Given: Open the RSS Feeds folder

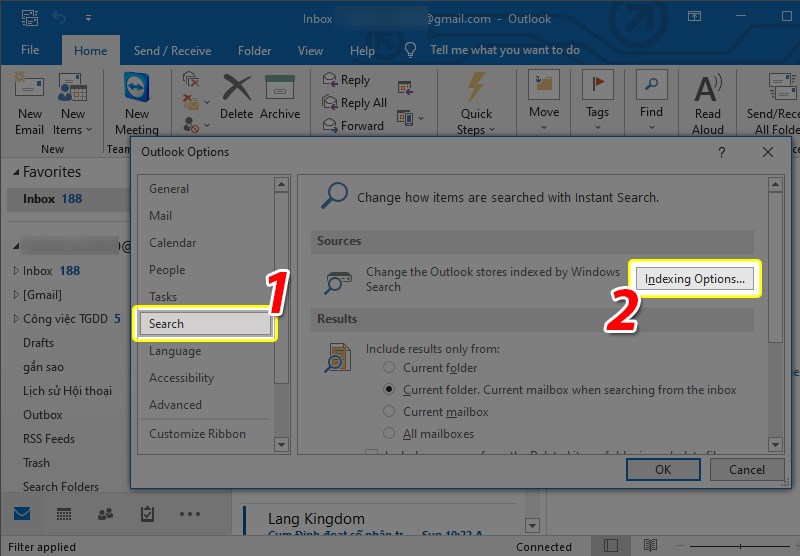Looking at the screenshot, I should [x=49, y=439].
